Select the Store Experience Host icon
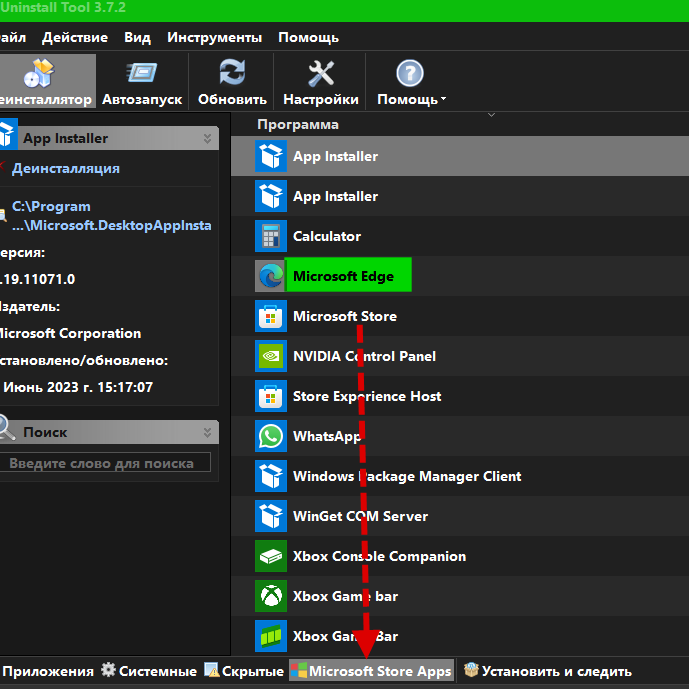 (x=271, y=396)
